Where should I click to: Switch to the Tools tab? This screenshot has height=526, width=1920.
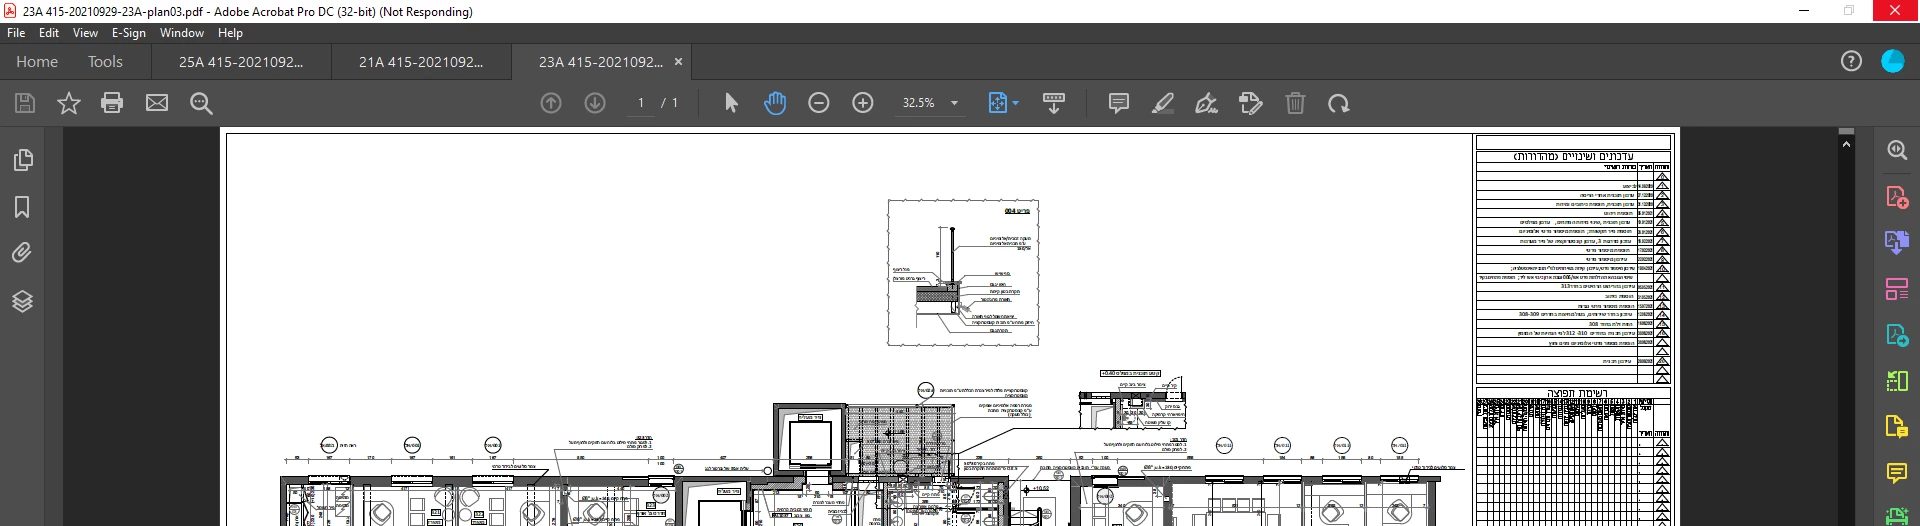click(105, 62)
